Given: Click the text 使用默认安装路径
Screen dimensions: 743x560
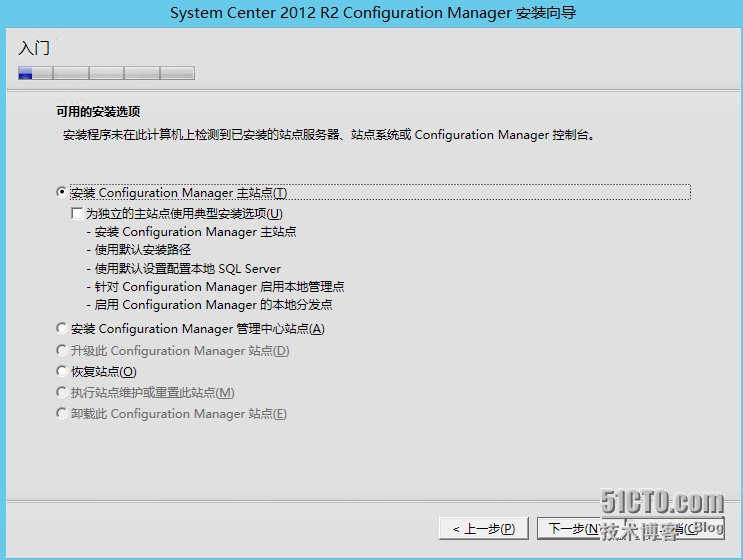Looking at the screenshot, I should [x=143, y=250].
